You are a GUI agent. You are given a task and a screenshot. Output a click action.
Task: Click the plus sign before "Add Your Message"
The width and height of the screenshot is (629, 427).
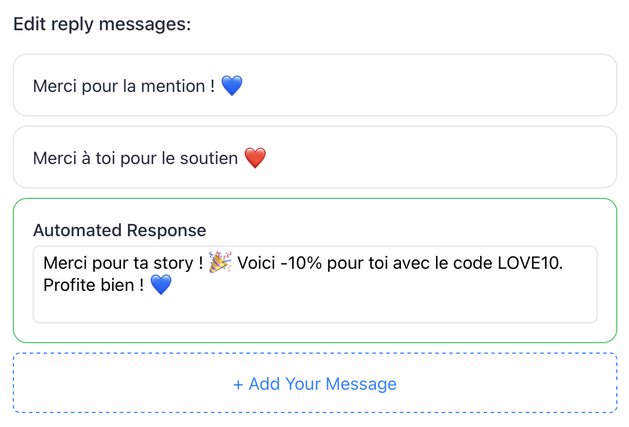click(238, 384)
